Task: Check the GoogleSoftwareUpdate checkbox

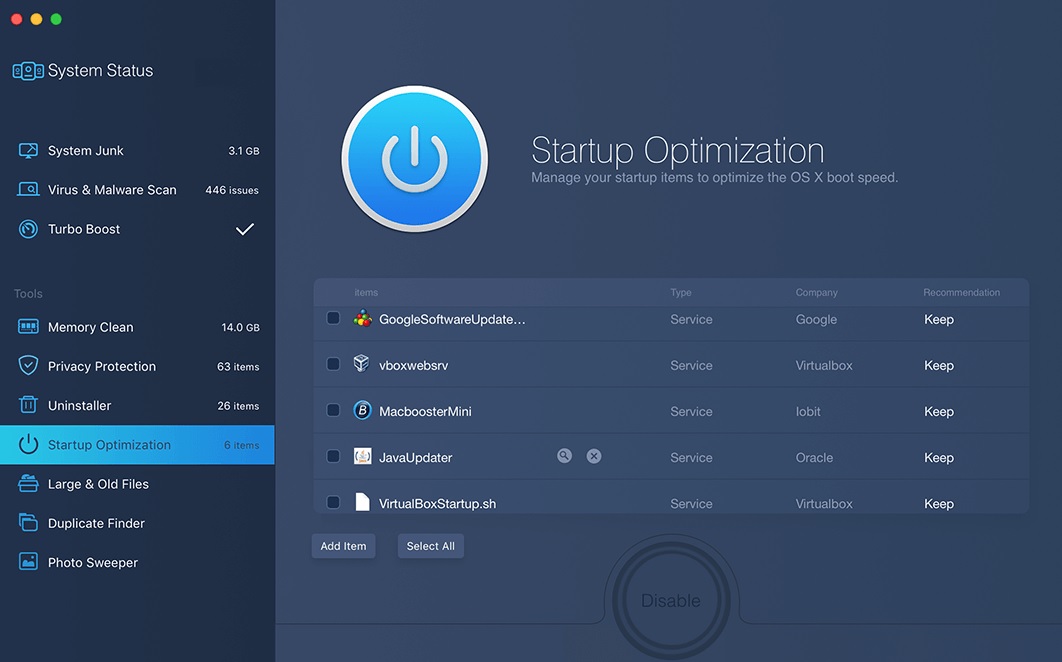Action: point(333,318)
